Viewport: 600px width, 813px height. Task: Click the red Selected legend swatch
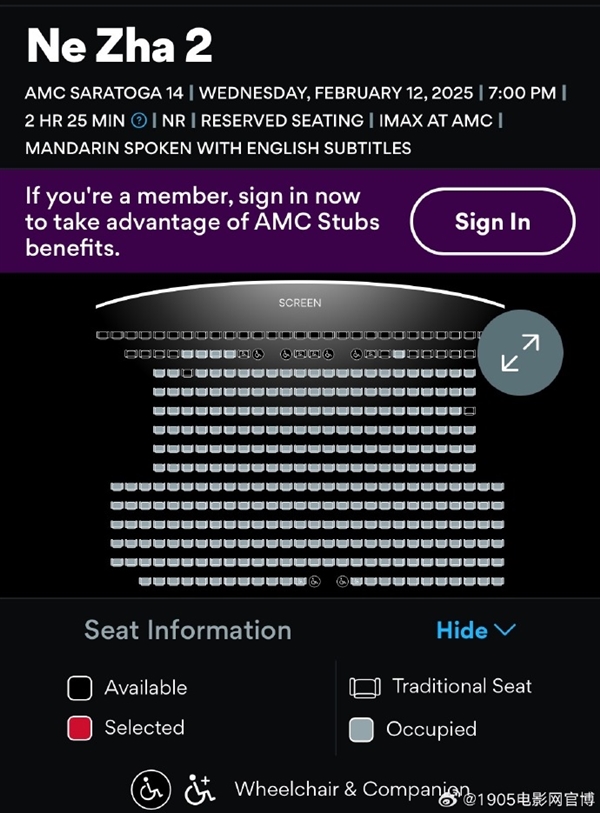pyautogui.click(x=80, y=728)
